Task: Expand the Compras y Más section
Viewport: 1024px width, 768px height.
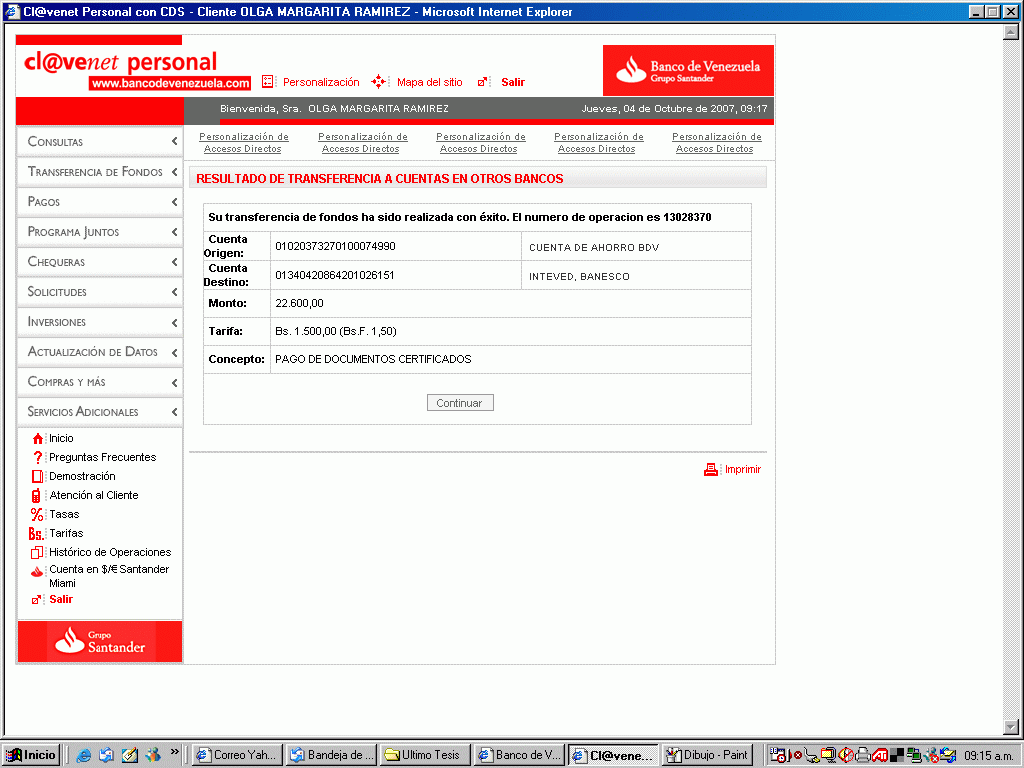Action: tap(100, 382)
